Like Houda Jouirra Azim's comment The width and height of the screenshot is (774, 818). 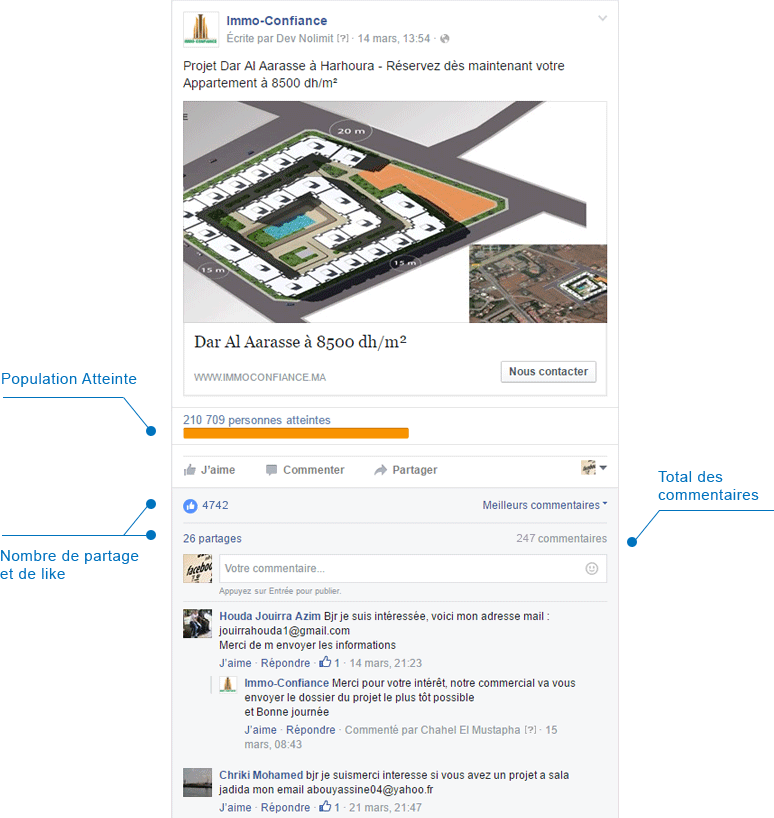coord(235,663)
